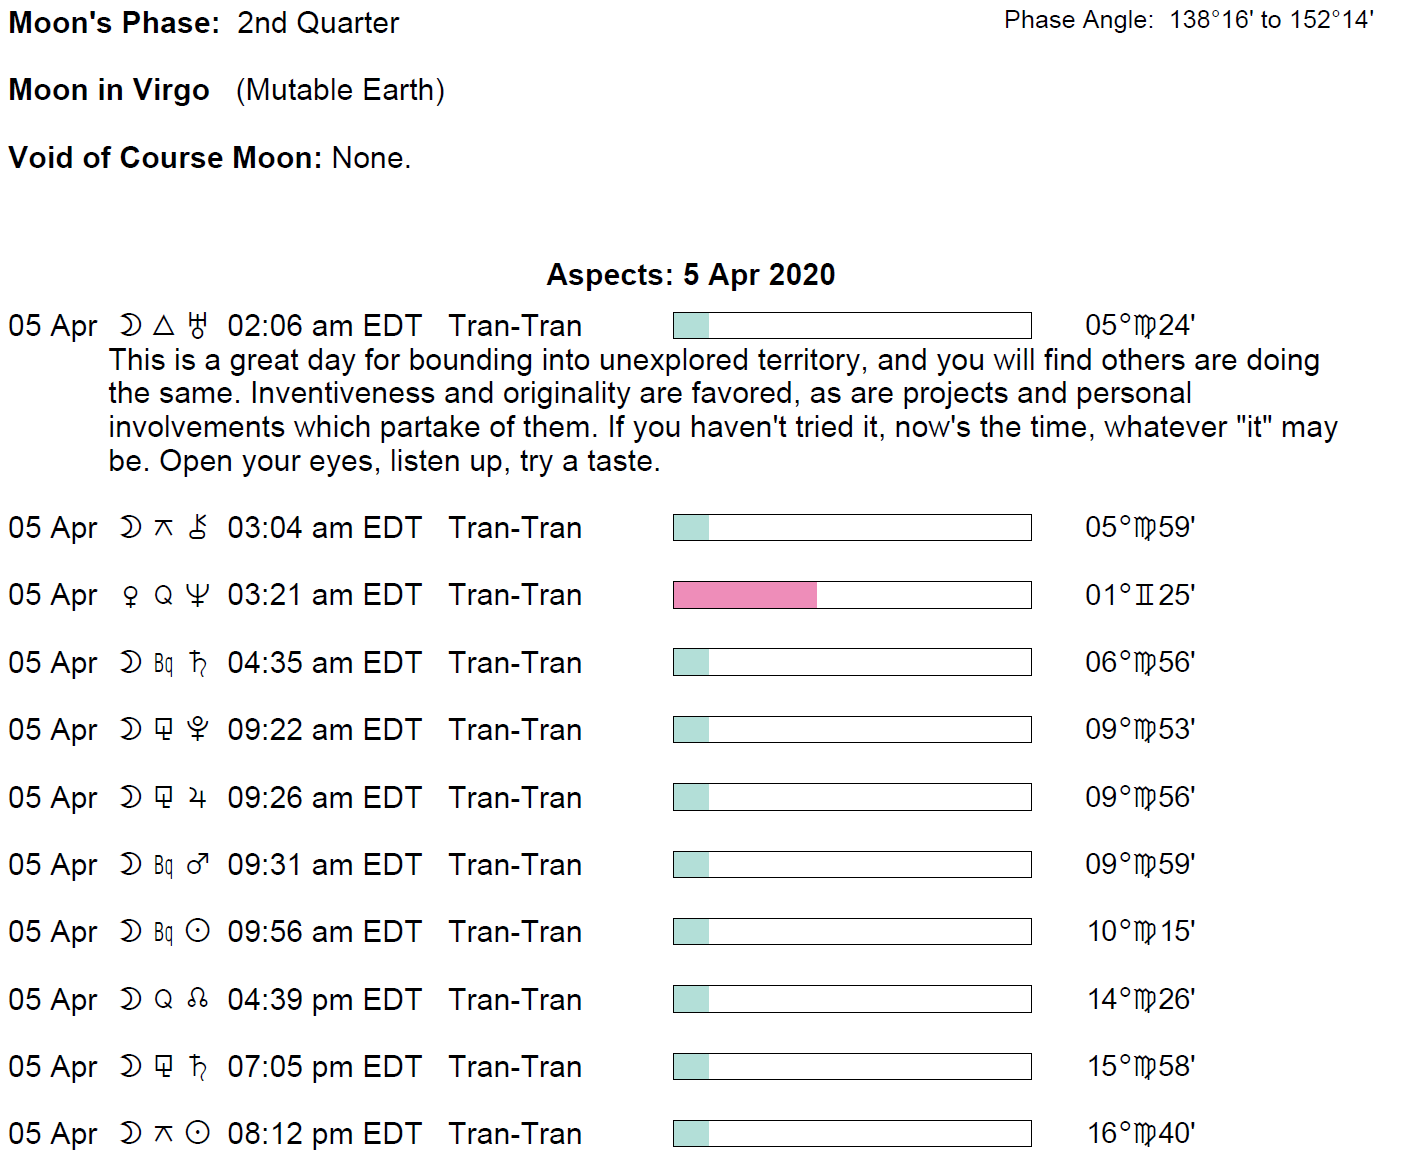Screen dimensions: 1419x1162
Task: Click the "Moon's Phase: 2nd Quarter" heading
Action: pyautogui.click(x=203, y=23)
